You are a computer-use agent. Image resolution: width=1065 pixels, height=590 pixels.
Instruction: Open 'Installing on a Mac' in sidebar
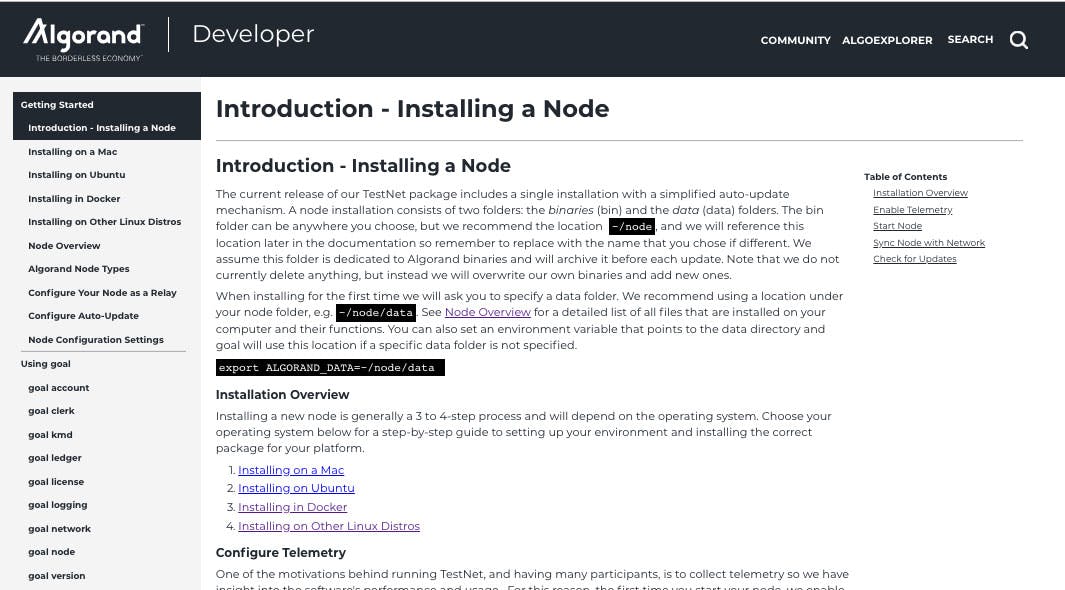coord(73,151)
